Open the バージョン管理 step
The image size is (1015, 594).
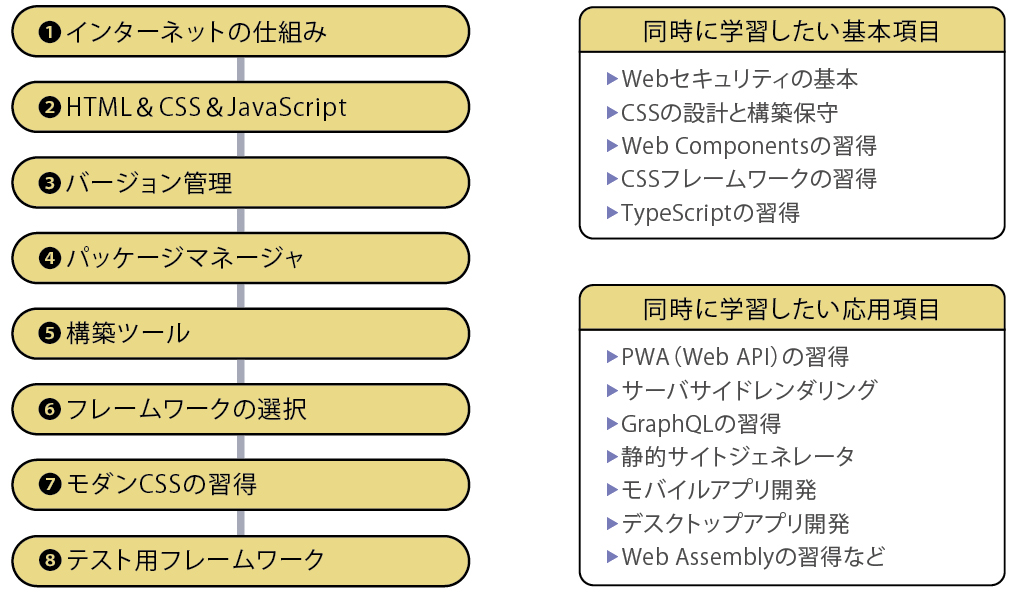pos(240,184)
